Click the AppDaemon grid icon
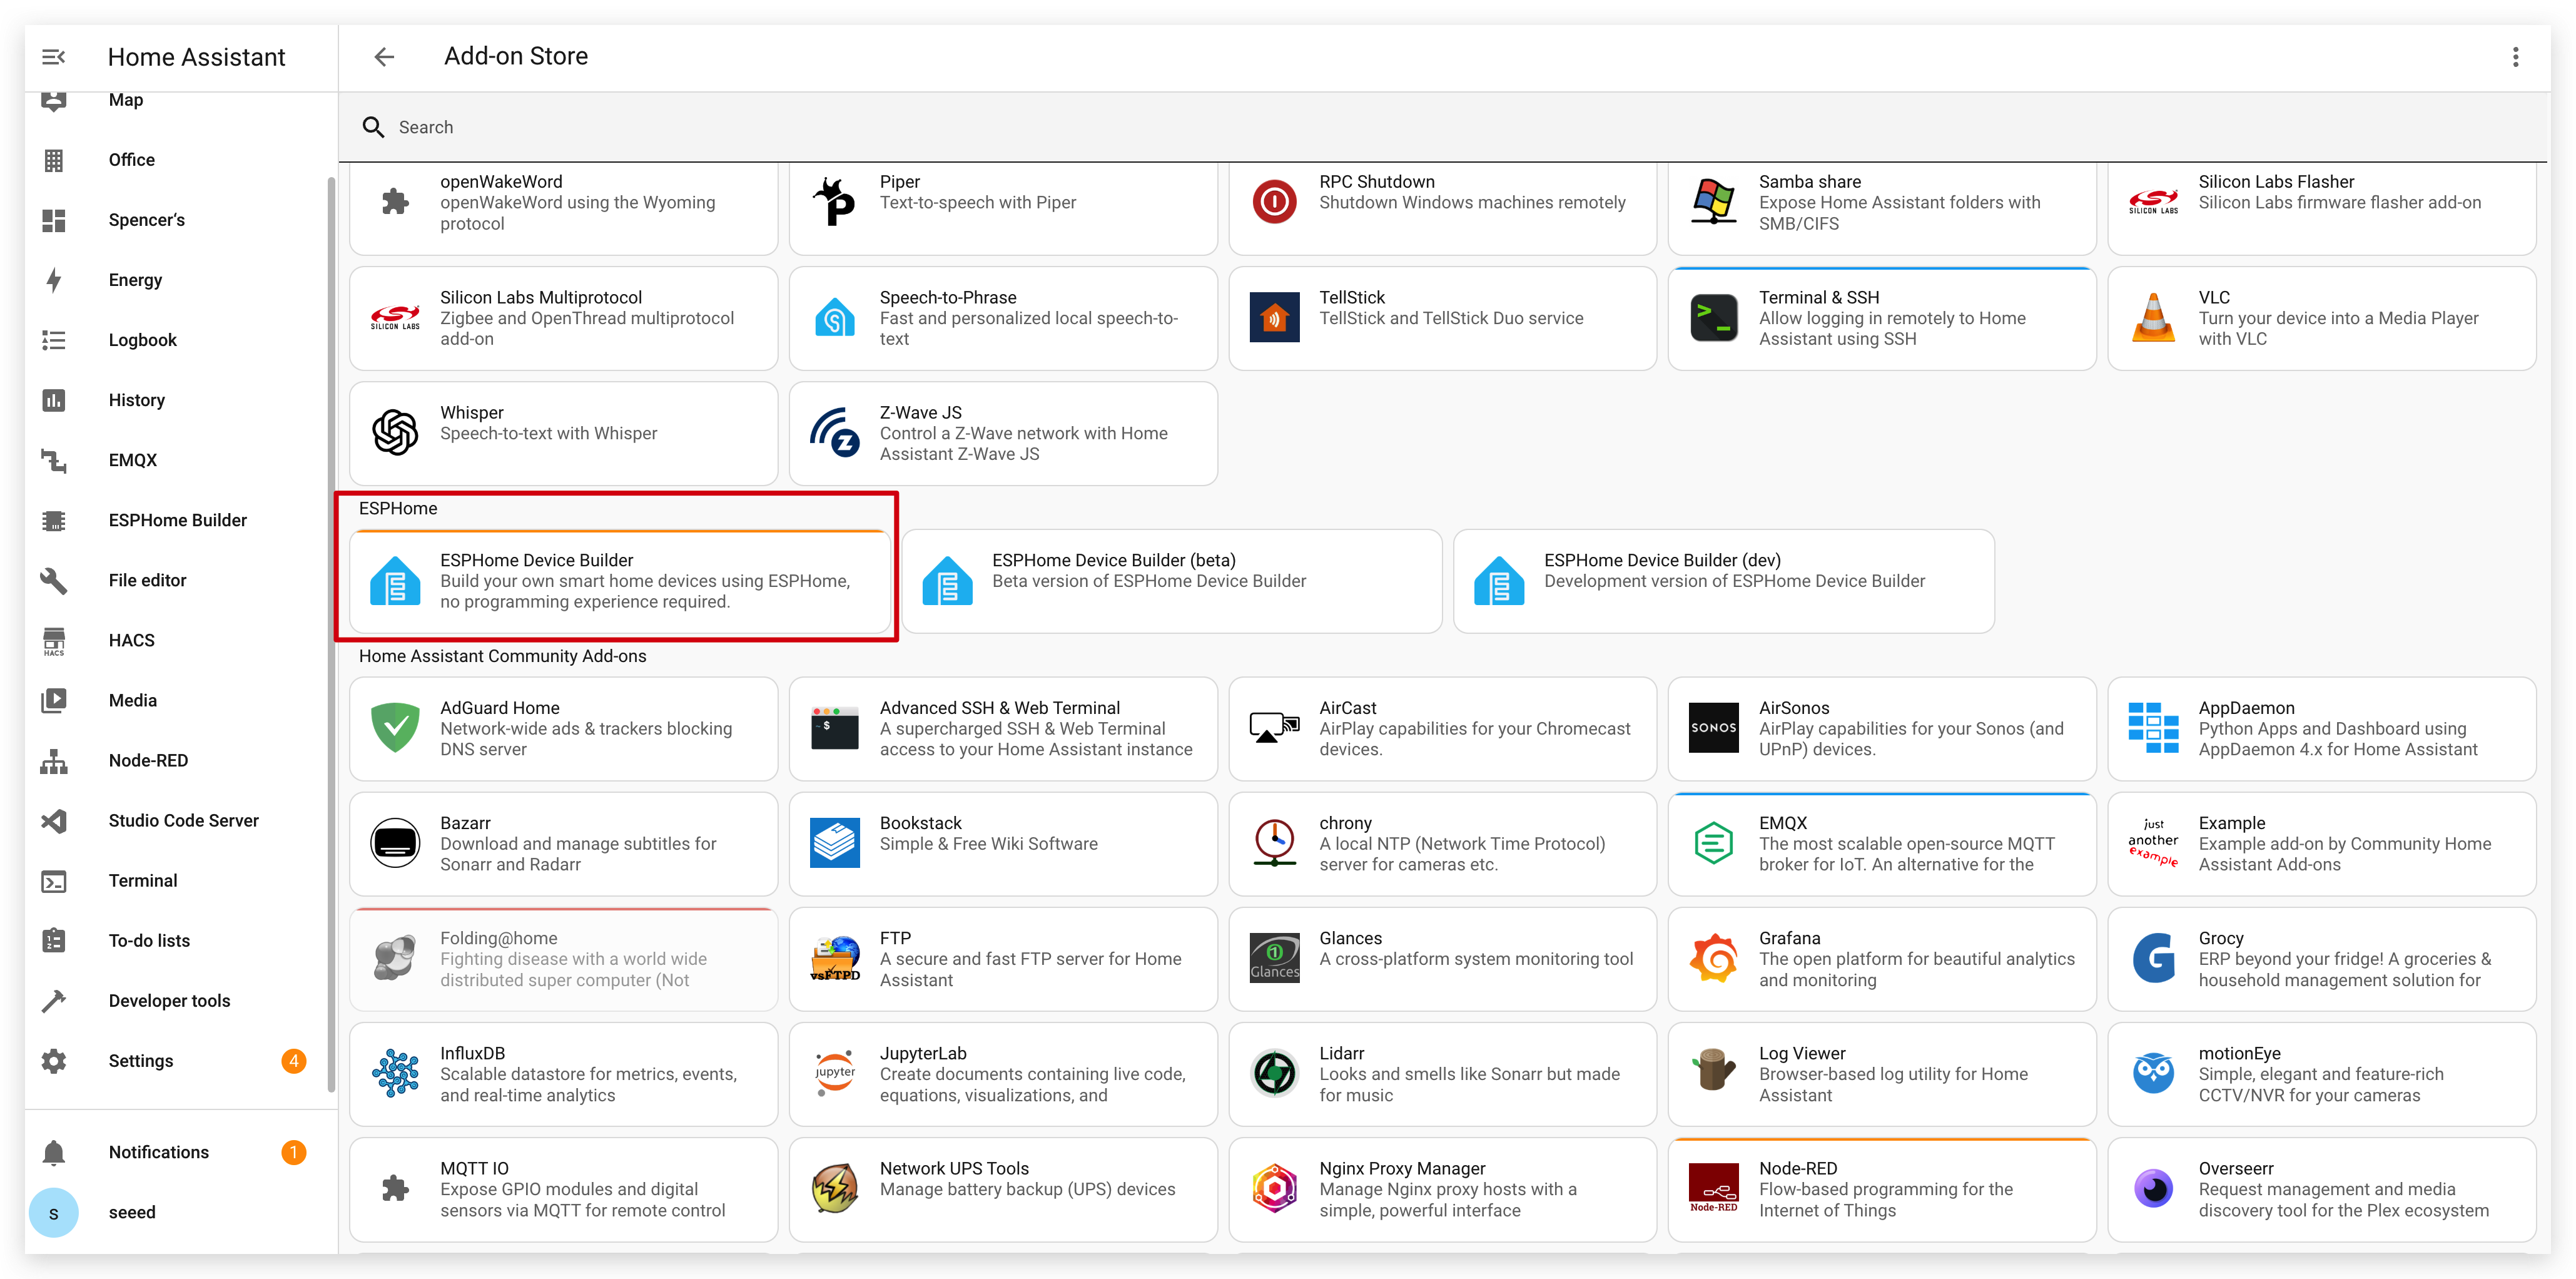Screen dimensions: 2576x1279 pyautogui.click(x=2153, y=728)
